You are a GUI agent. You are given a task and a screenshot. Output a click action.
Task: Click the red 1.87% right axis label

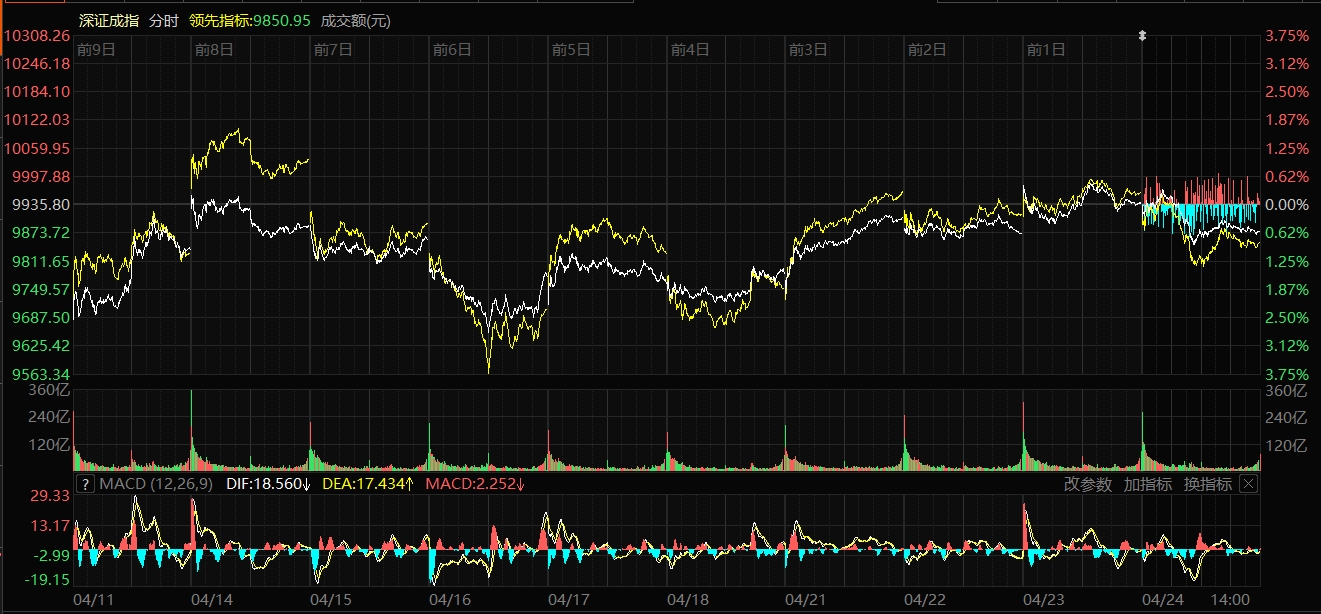(1287, 119)
